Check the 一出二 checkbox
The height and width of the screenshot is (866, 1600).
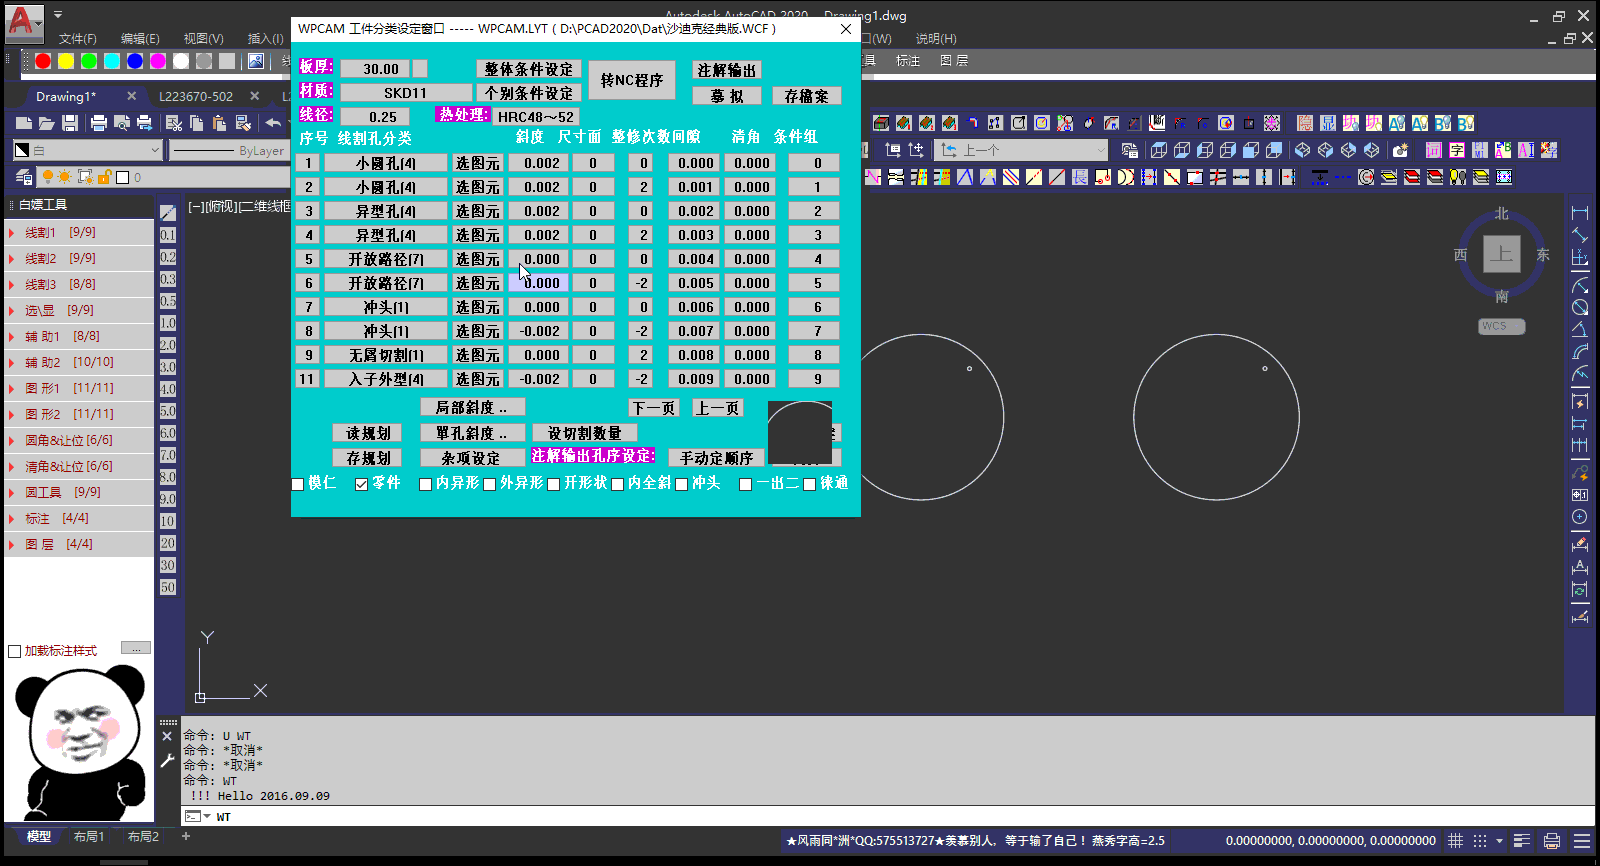coord(746,484)
